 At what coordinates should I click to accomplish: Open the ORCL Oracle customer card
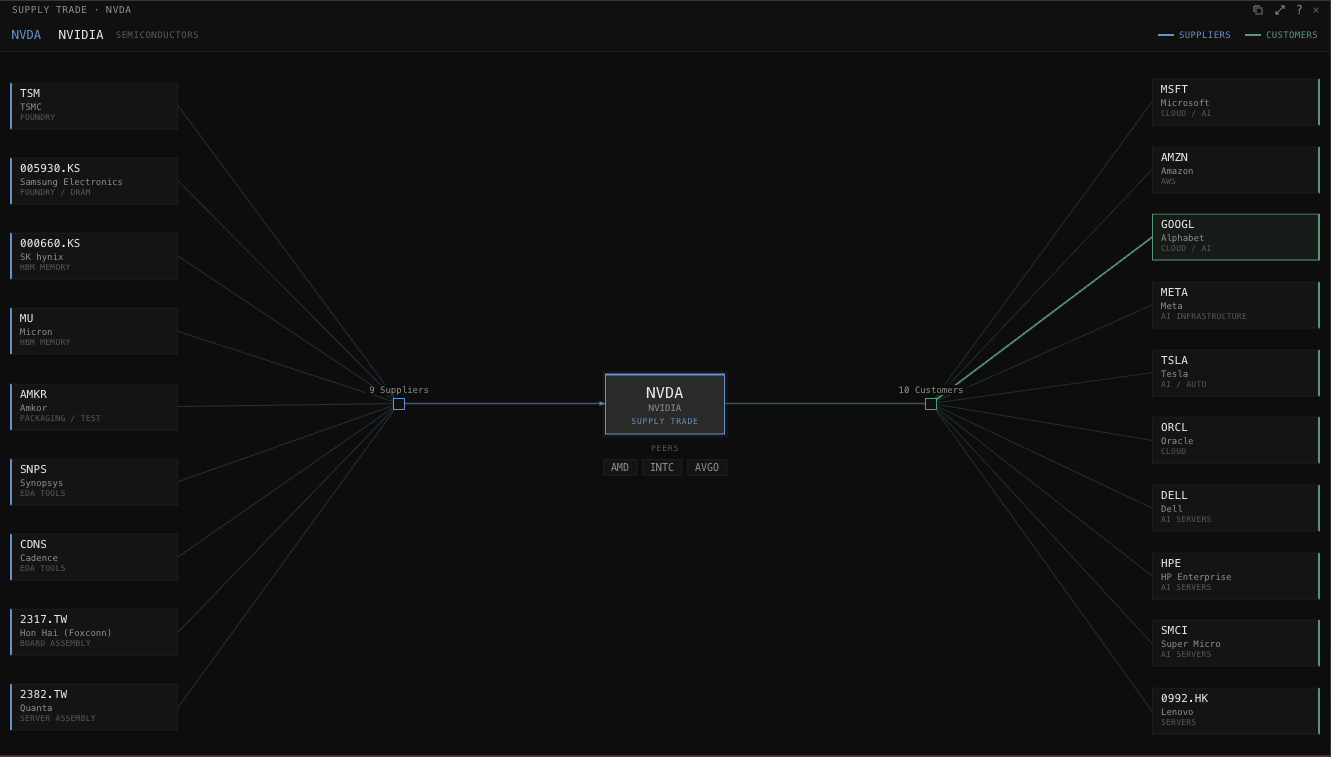pyautogui.click(x=1236, y=440)
